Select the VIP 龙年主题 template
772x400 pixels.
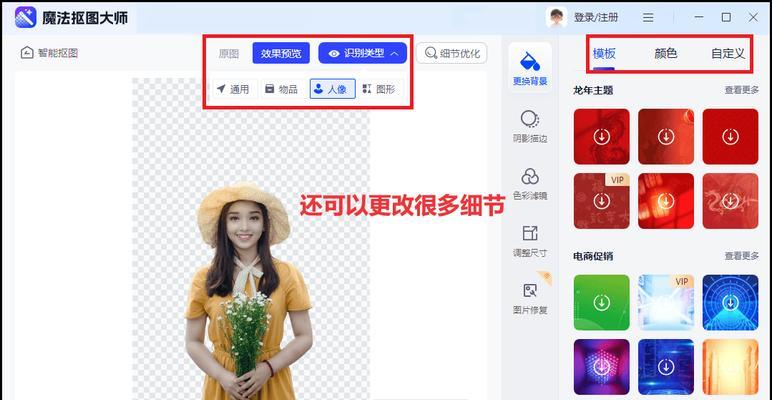(x=602, y=201)
